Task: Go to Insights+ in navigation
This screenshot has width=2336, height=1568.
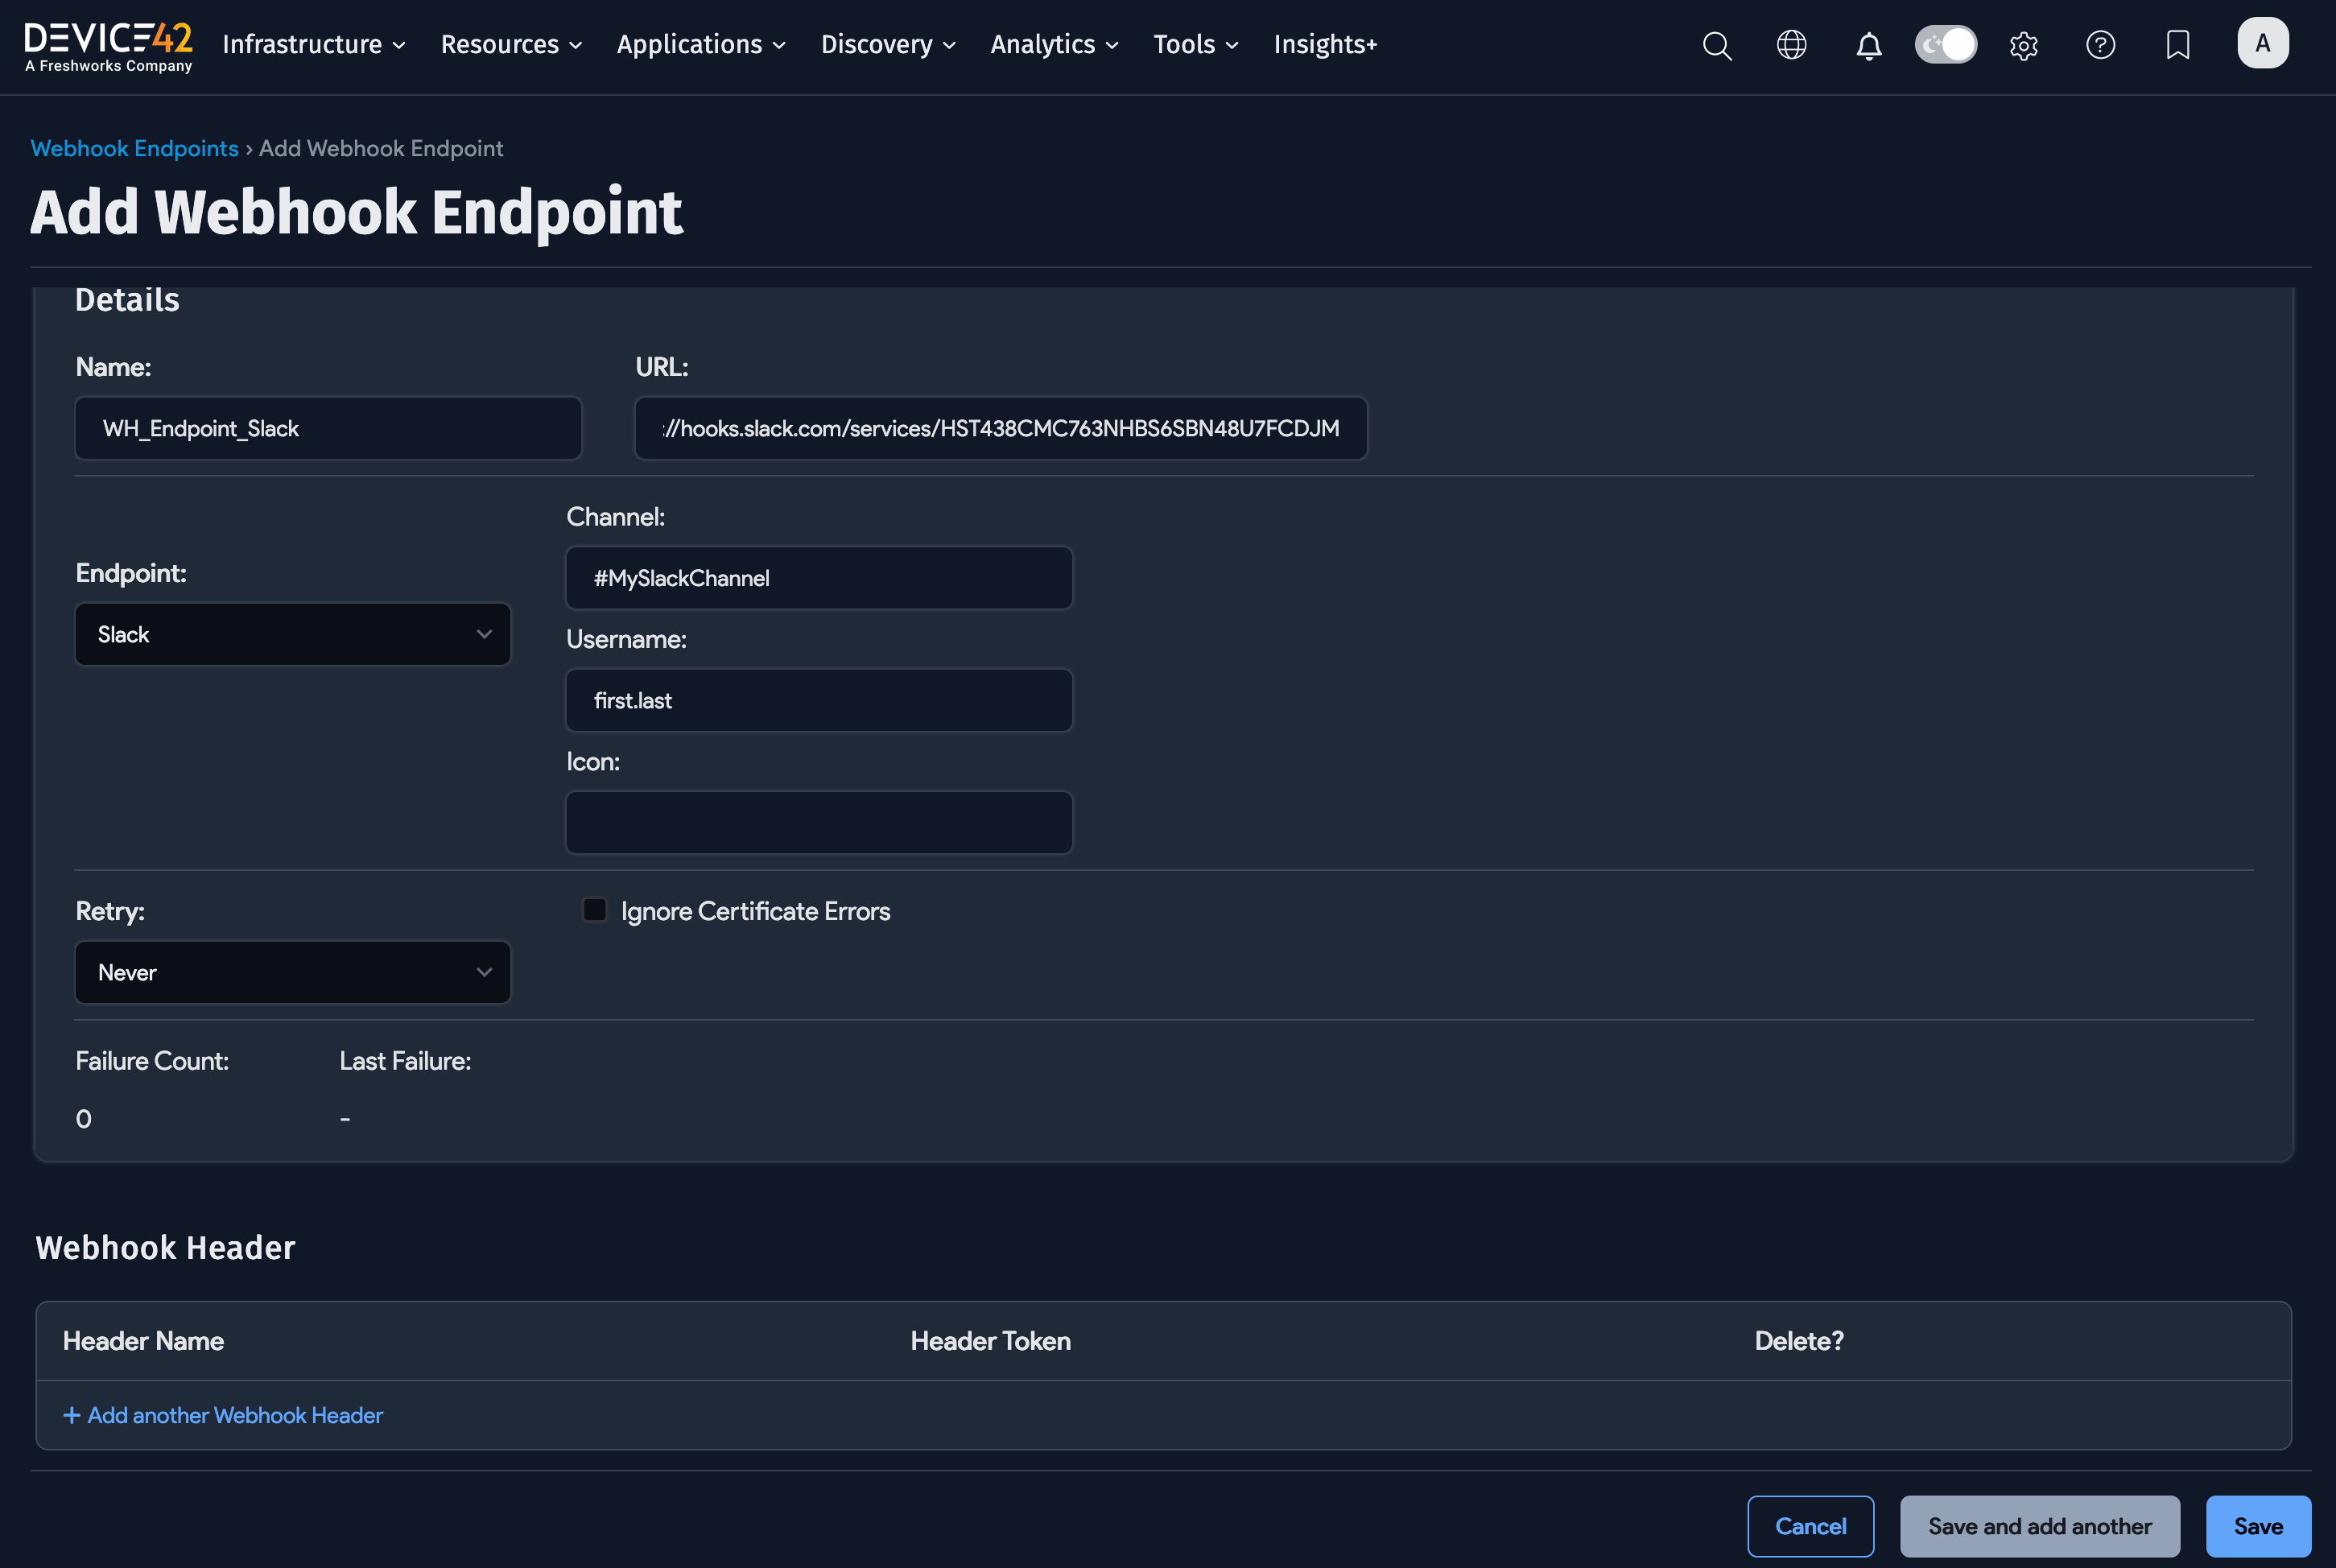Action: [x=1325, y=45]
